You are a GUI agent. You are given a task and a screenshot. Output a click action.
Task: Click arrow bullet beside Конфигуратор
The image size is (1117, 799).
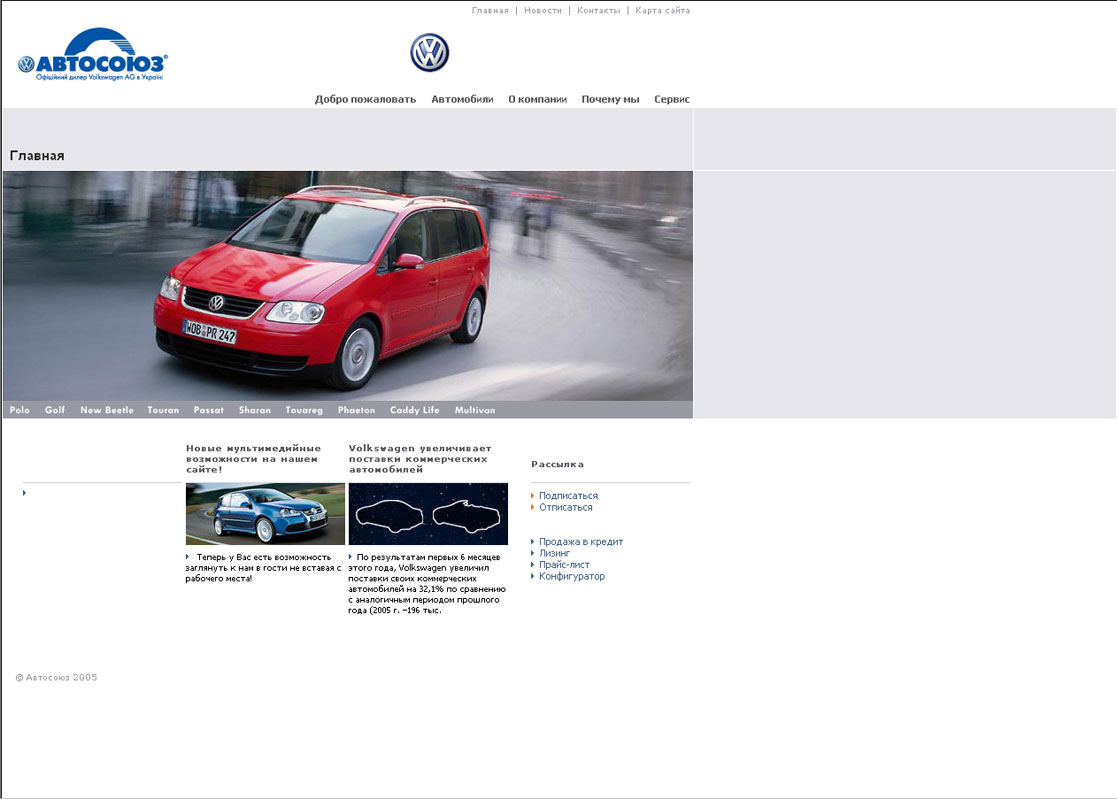coord(533,576)
